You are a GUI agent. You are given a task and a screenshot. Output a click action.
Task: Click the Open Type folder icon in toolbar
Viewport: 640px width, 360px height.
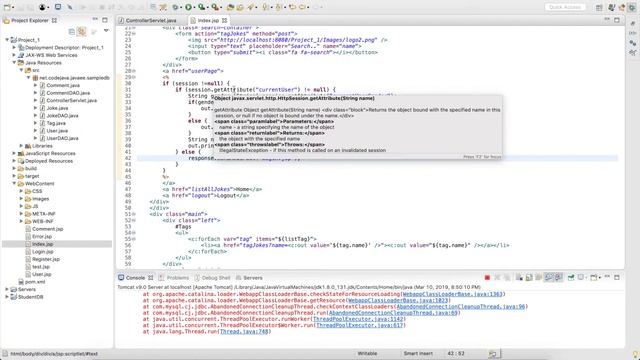pos(230,7)
